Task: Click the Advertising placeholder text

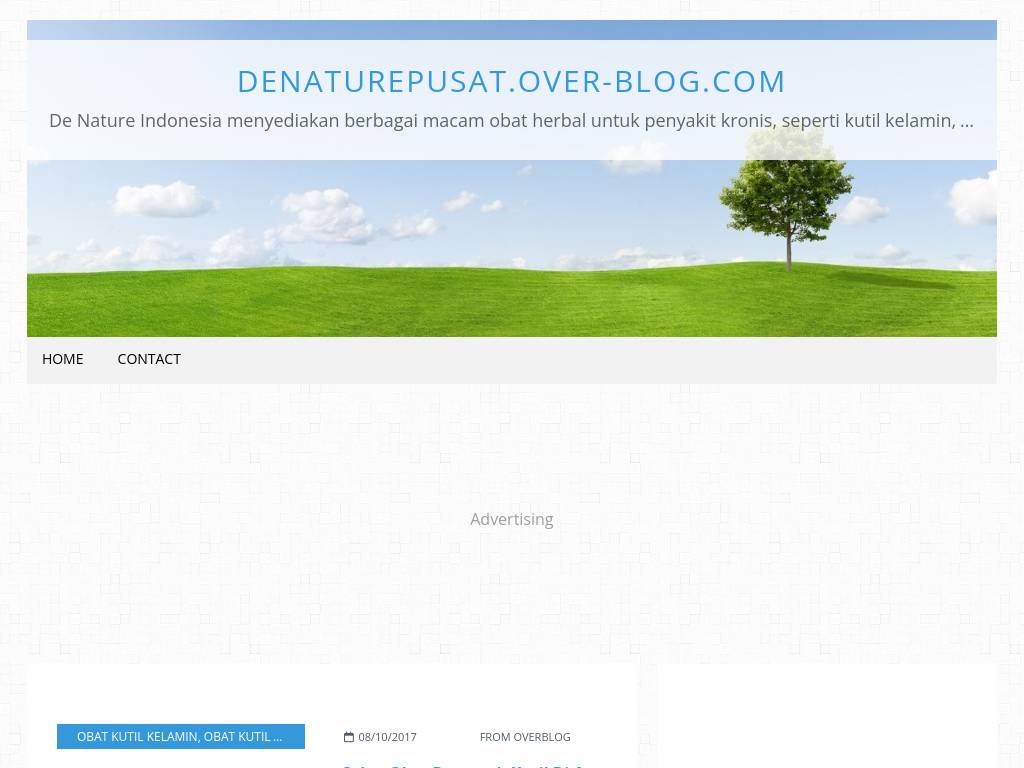Action: tap(512, 519)
